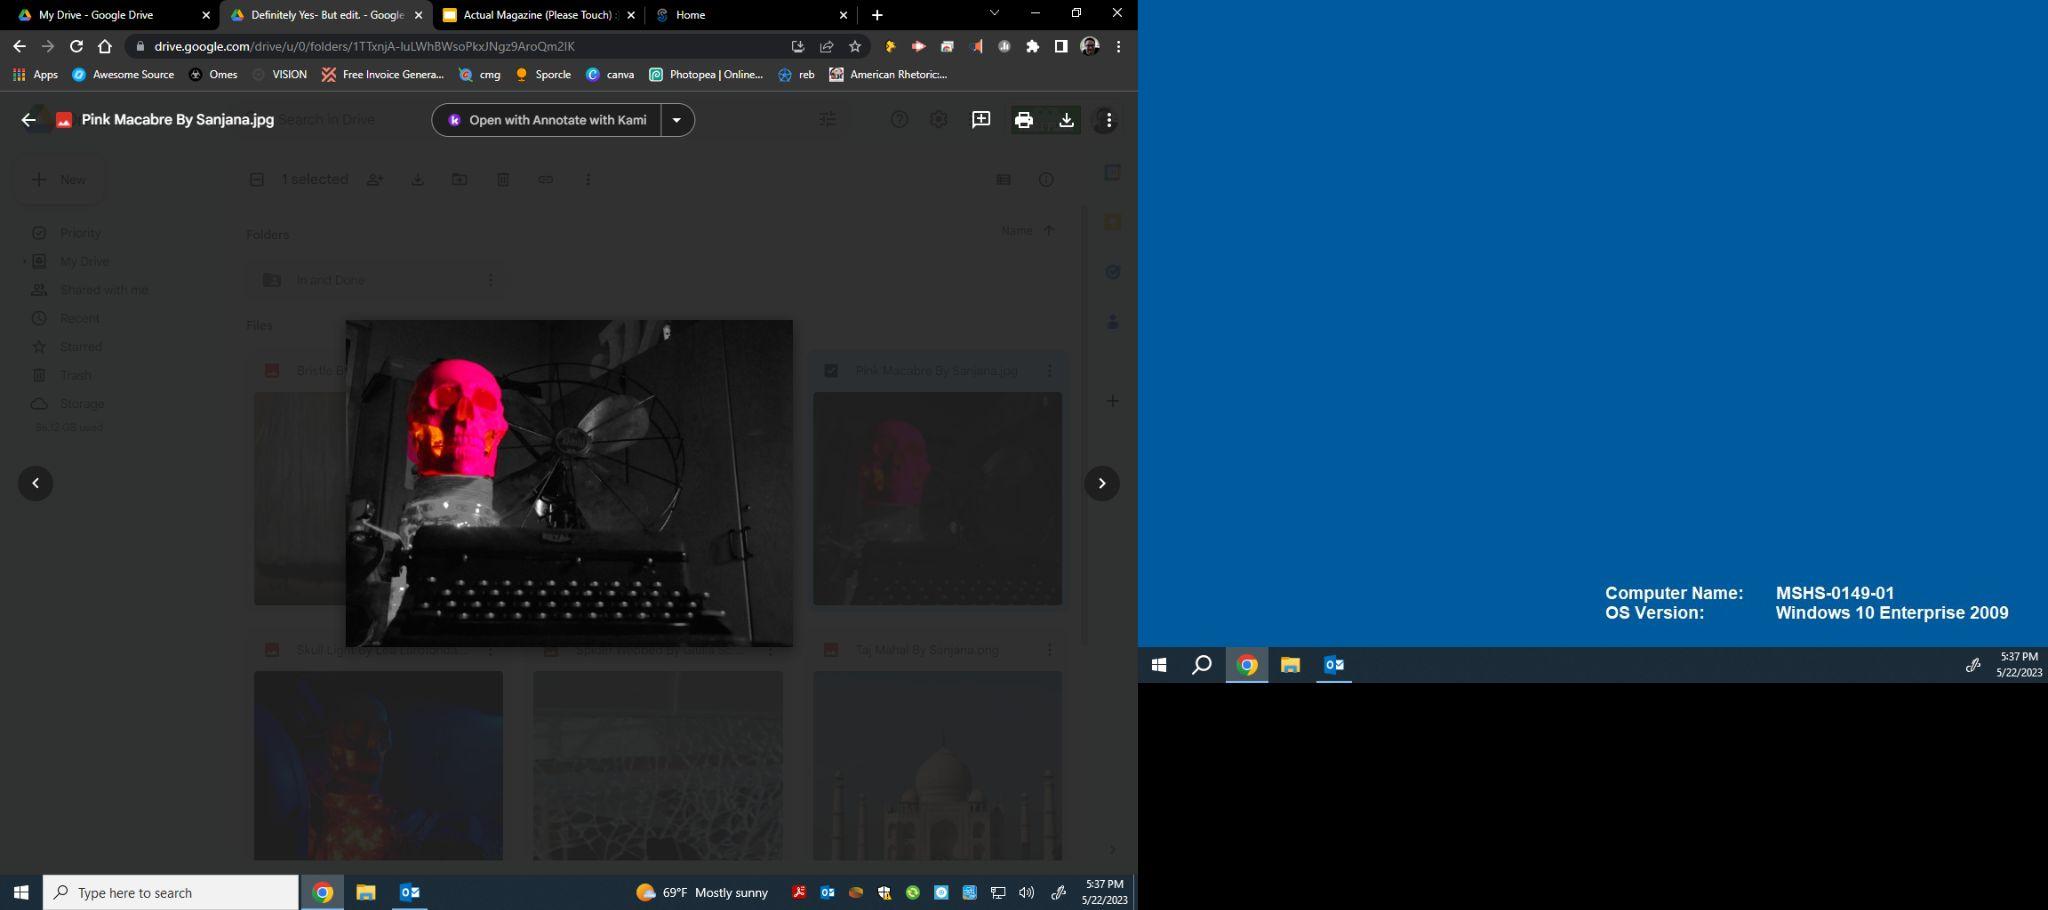Open the 69°F Mostly sunny weather widget
2048x910 pixels.
tap(702, 893)
